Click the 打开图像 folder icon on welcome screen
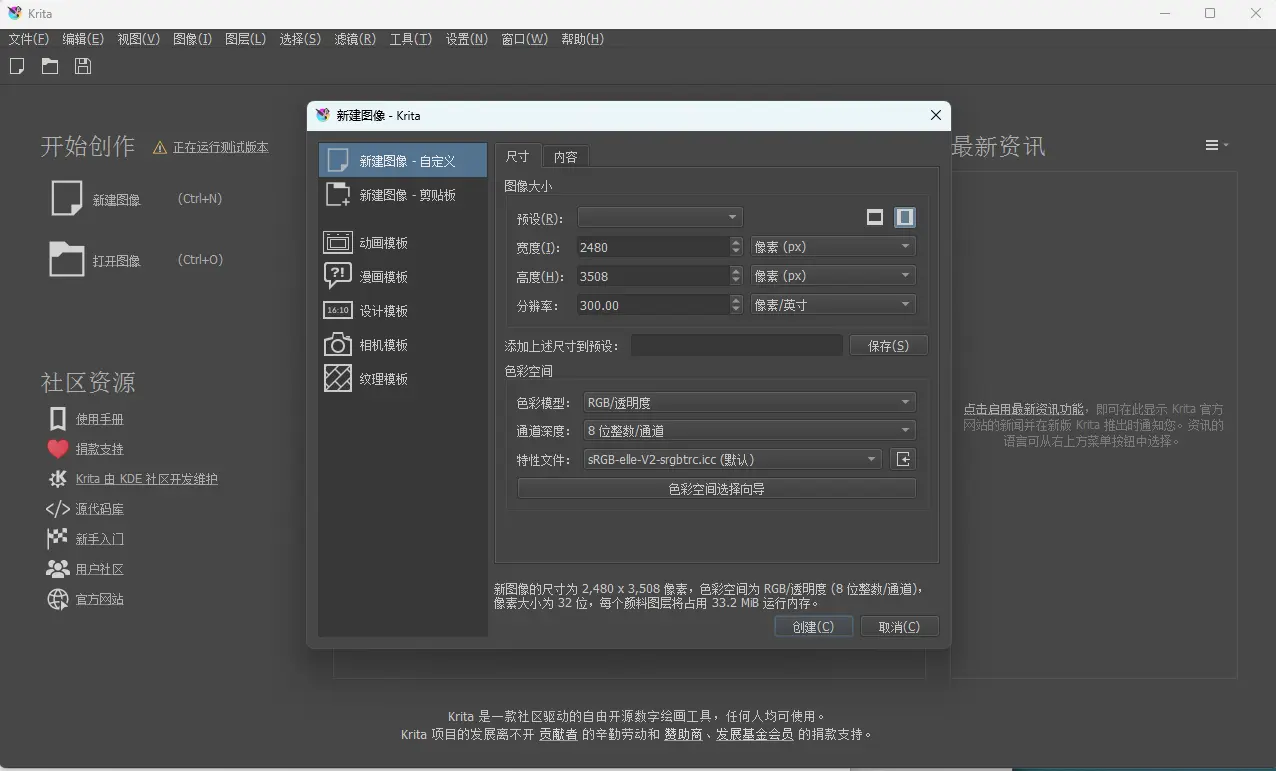Viewport: 1276px width, 771px height. pos(66,259)
